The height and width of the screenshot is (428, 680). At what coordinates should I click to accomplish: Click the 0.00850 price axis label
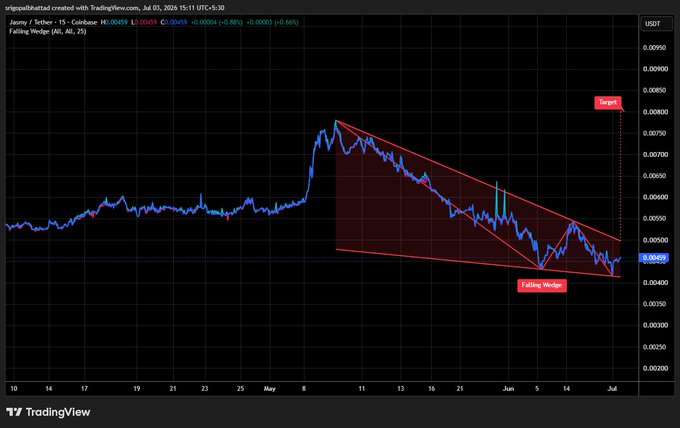click(654, 90)
